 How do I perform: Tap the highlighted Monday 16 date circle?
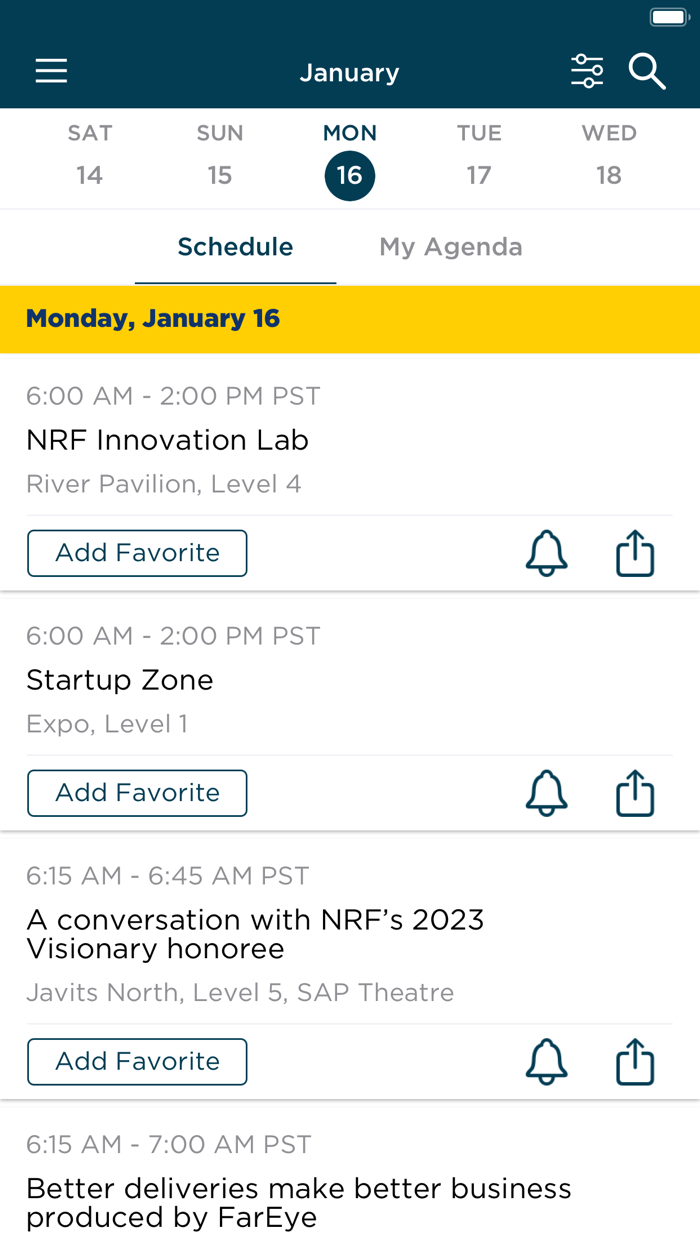point(349,175)
